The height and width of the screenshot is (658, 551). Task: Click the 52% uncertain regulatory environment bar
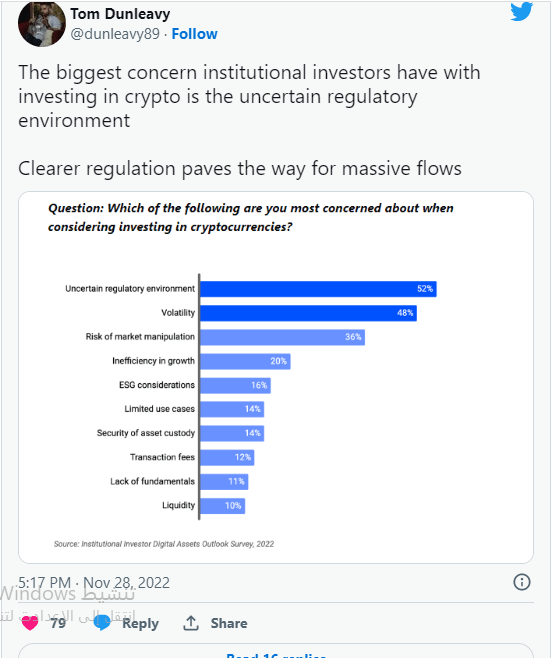pyautogui.click(x=318, y=289)
